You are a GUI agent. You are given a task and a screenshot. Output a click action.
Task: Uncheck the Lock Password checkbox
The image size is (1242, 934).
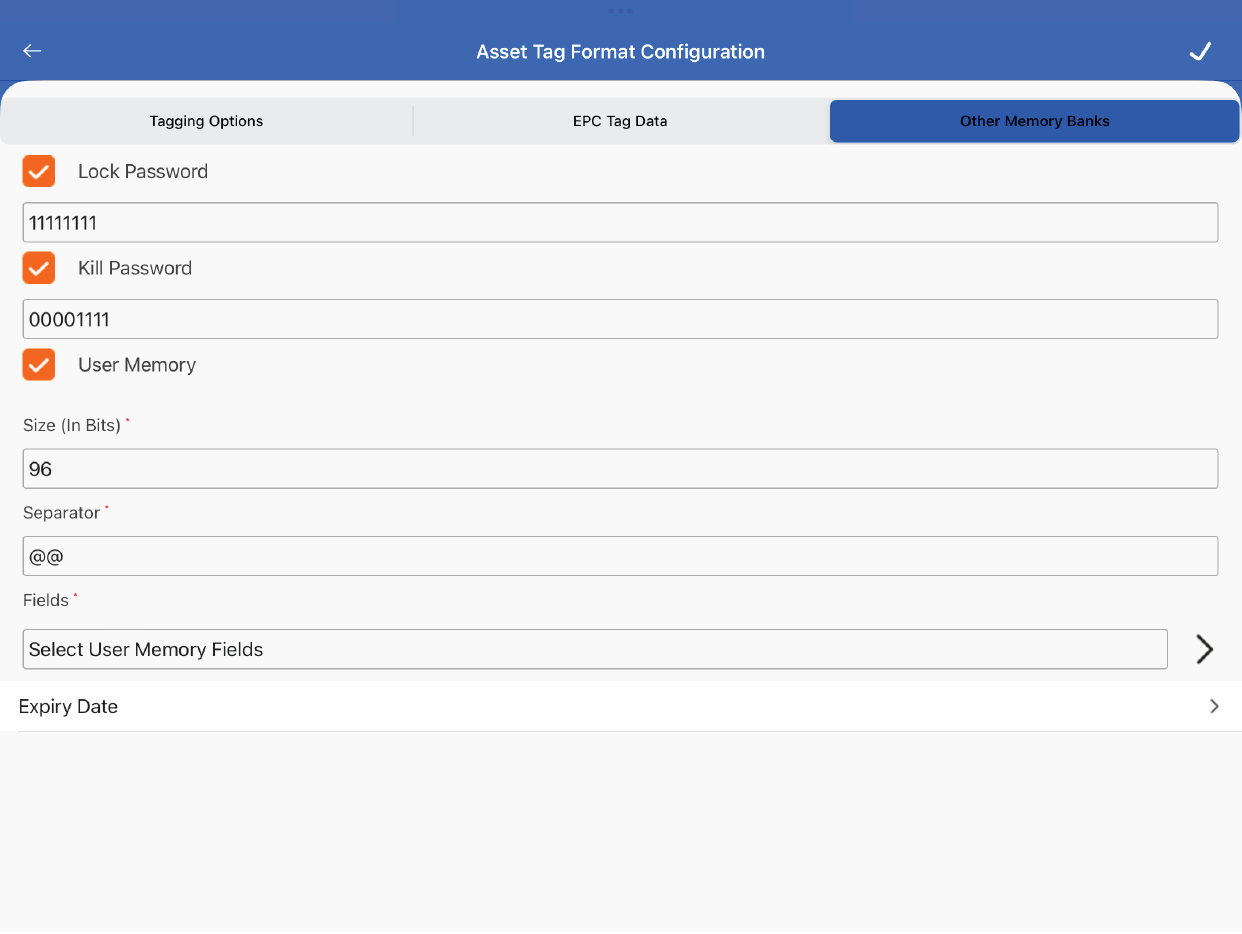pyautogui.click(x=39, y=171)
